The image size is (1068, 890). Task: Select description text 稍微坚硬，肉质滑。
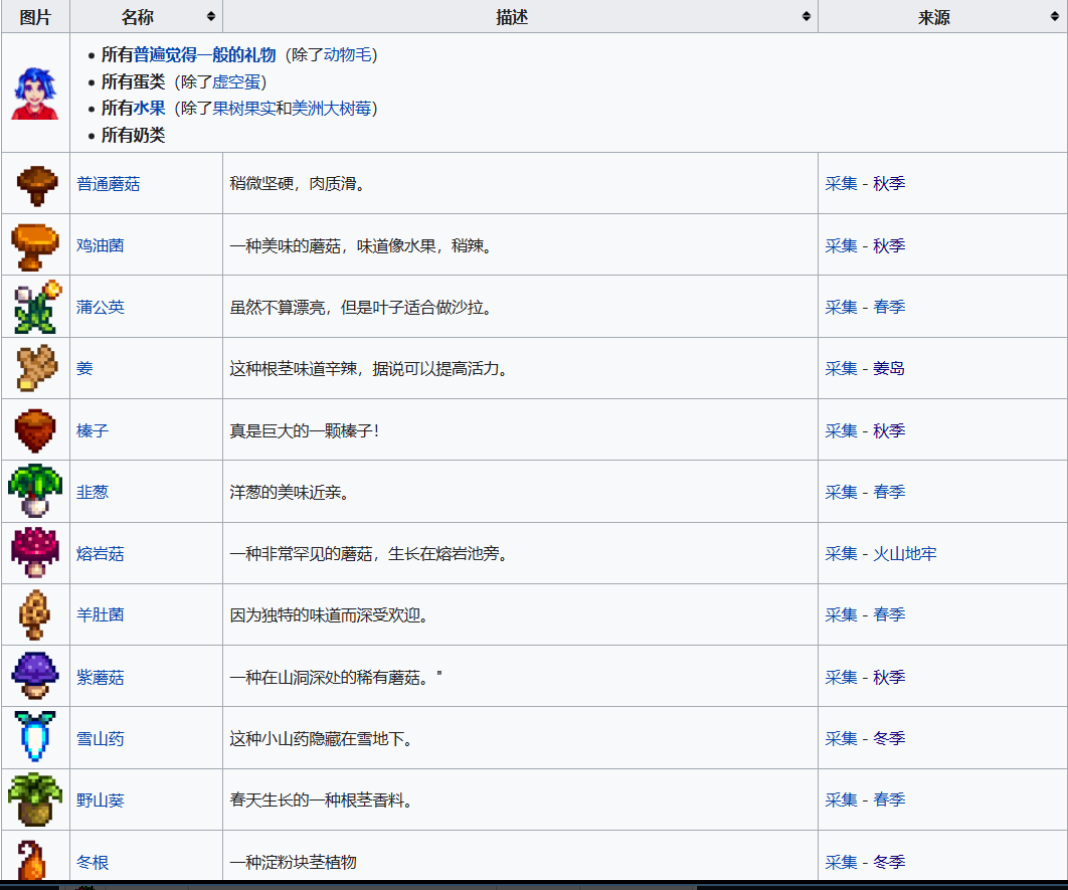click(297, 184)
